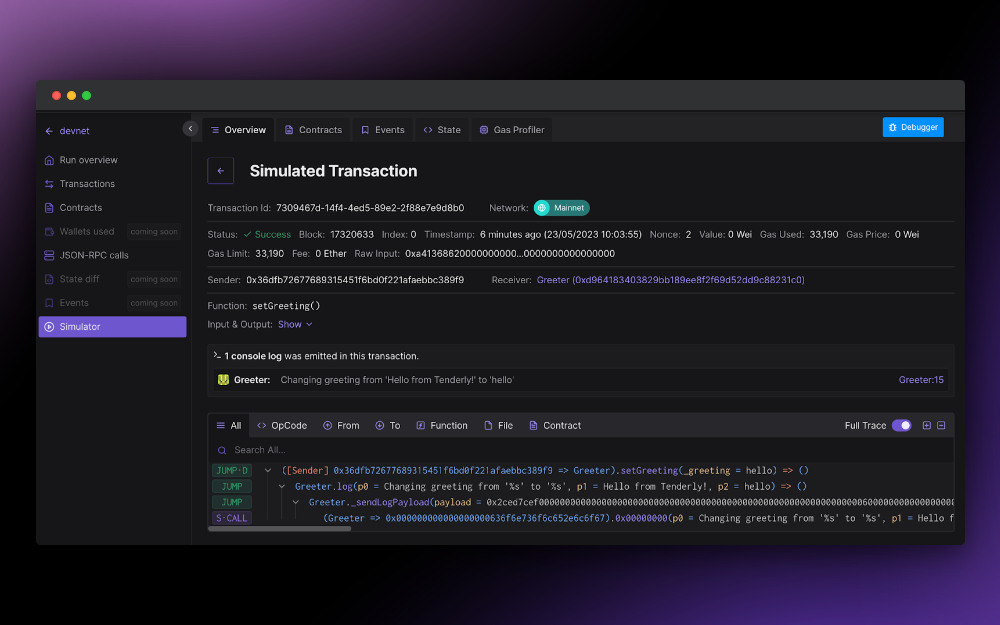The width and height of the screenshot is (1000, 625).
Task: Expand Input & Output Show dropdown
Action: coord(295,325)
